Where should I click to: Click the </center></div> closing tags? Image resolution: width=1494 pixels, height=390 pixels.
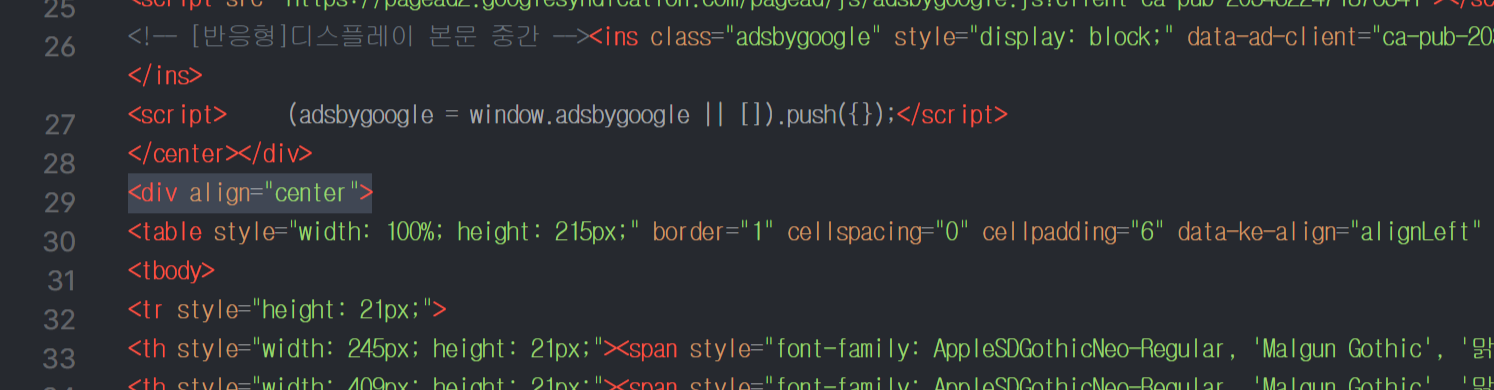coord(220,153)
